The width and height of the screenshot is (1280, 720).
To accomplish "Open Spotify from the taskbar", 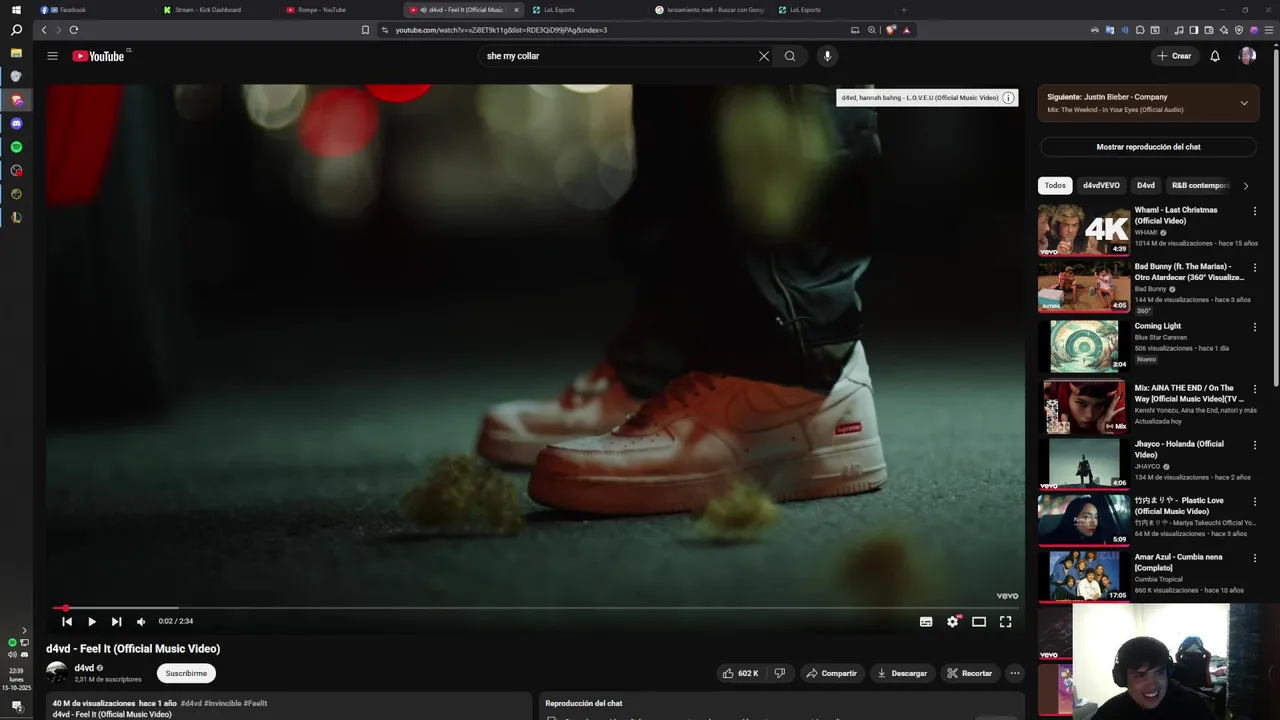I will 16,147.
